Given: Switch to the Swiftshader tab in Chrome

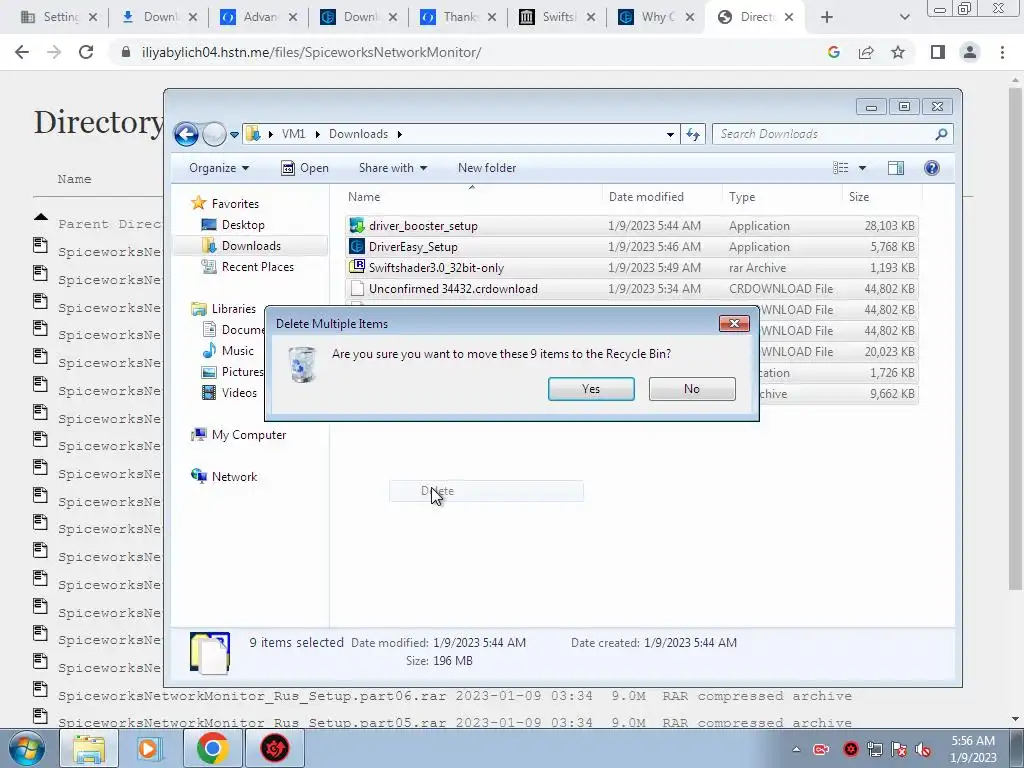Looking at the screenshot, I should click(557, 17).
